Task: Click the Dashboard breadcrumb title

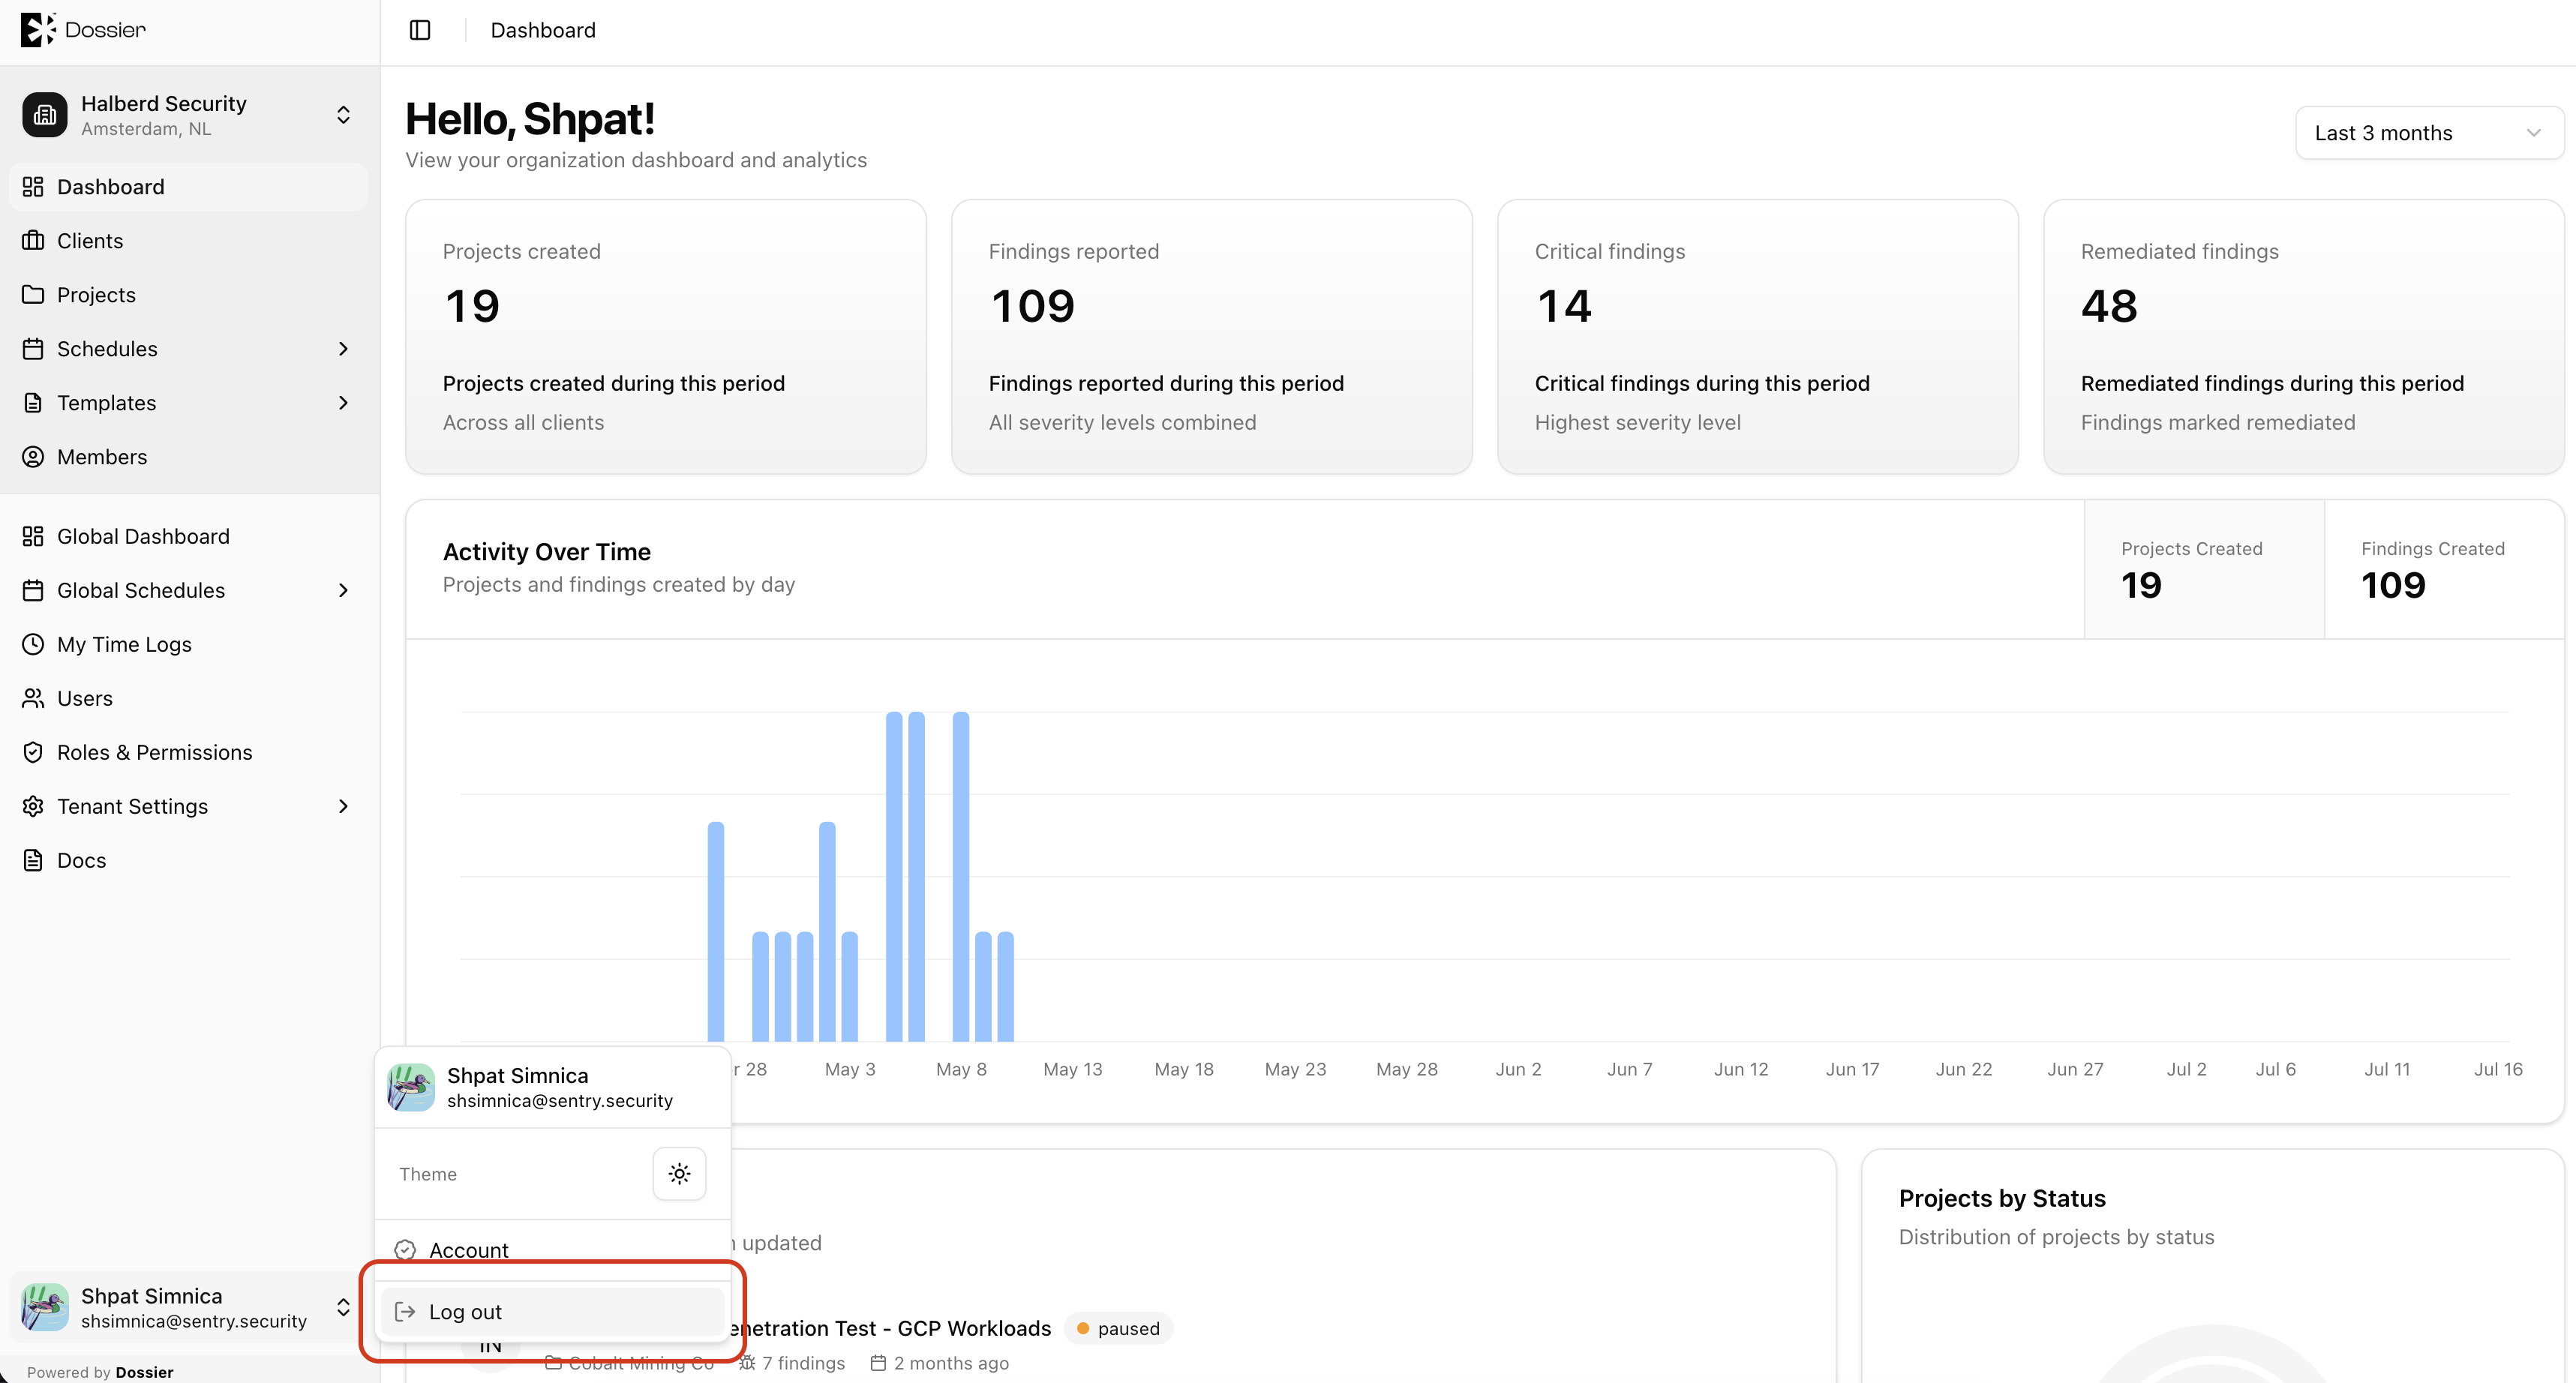Action: (x=543, y=30)
